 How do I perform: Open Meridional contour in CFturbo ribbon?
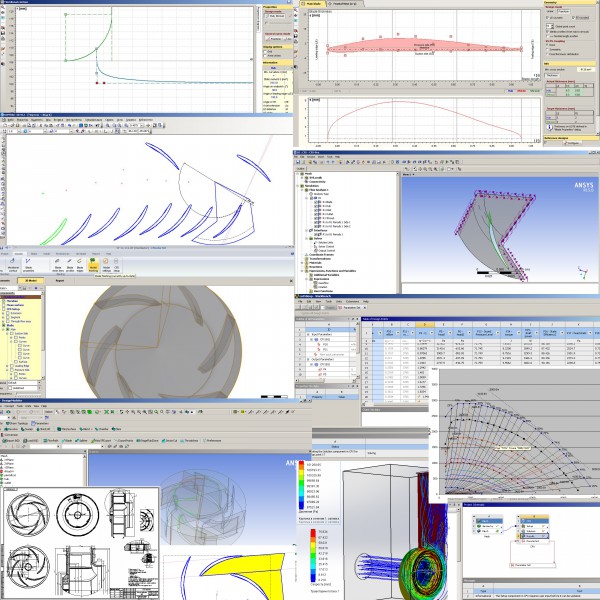coord(13,265)
